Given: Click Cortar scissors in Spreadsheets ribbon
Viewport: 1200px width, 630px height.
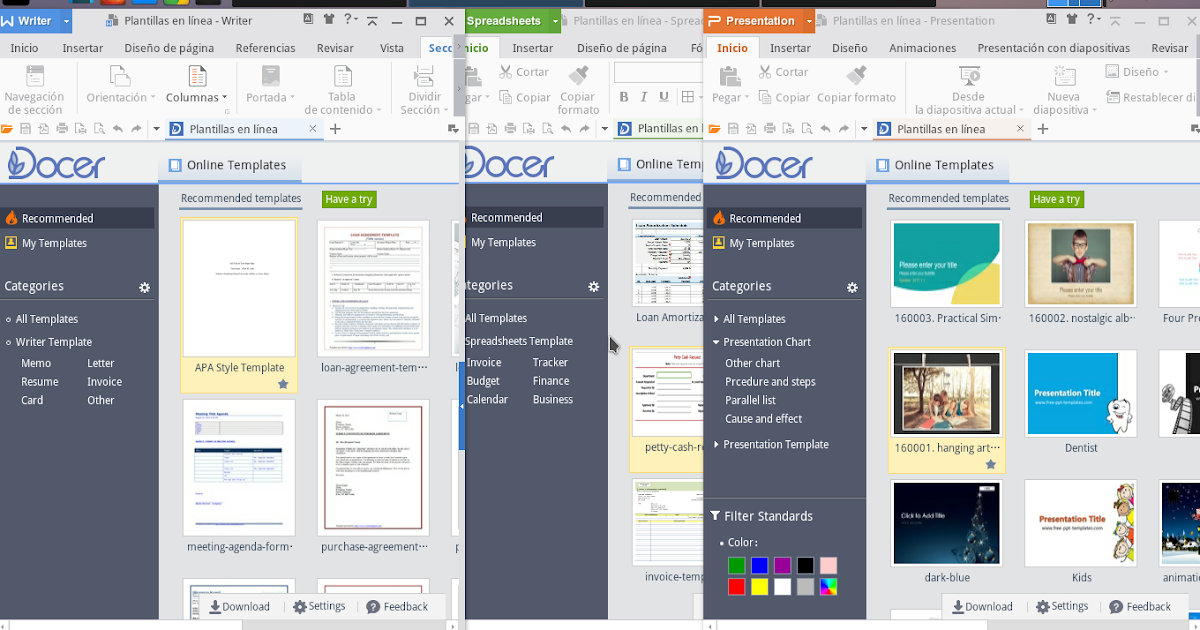Looking at the screenshot, I should coord(507,72).
